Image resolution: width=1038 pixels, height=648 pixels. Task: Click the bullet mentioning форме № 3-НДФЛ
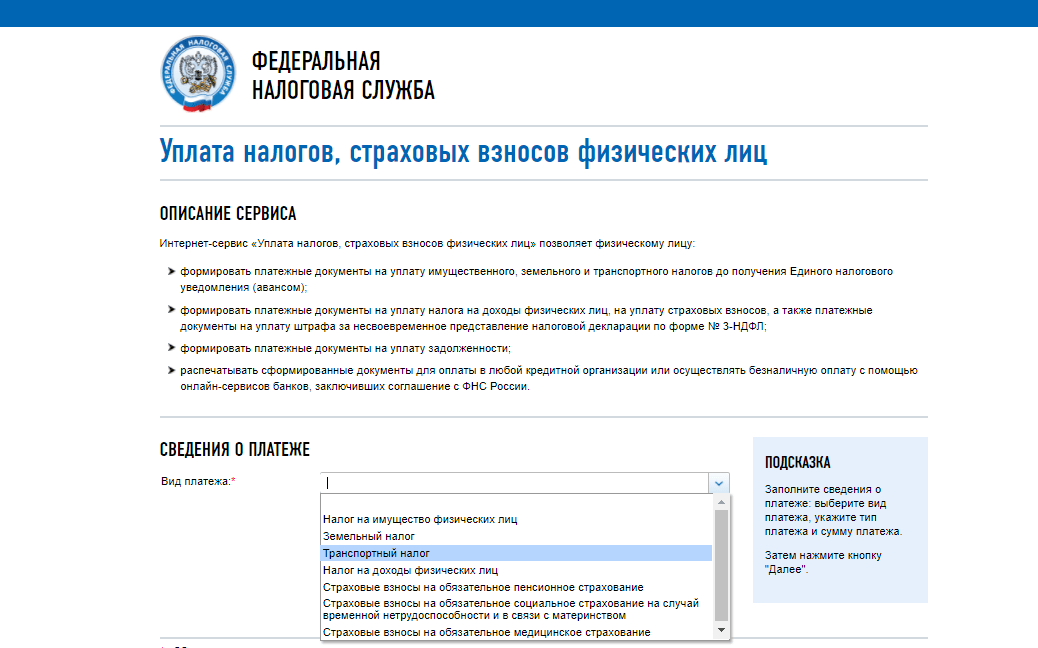(x=526, y=318)
